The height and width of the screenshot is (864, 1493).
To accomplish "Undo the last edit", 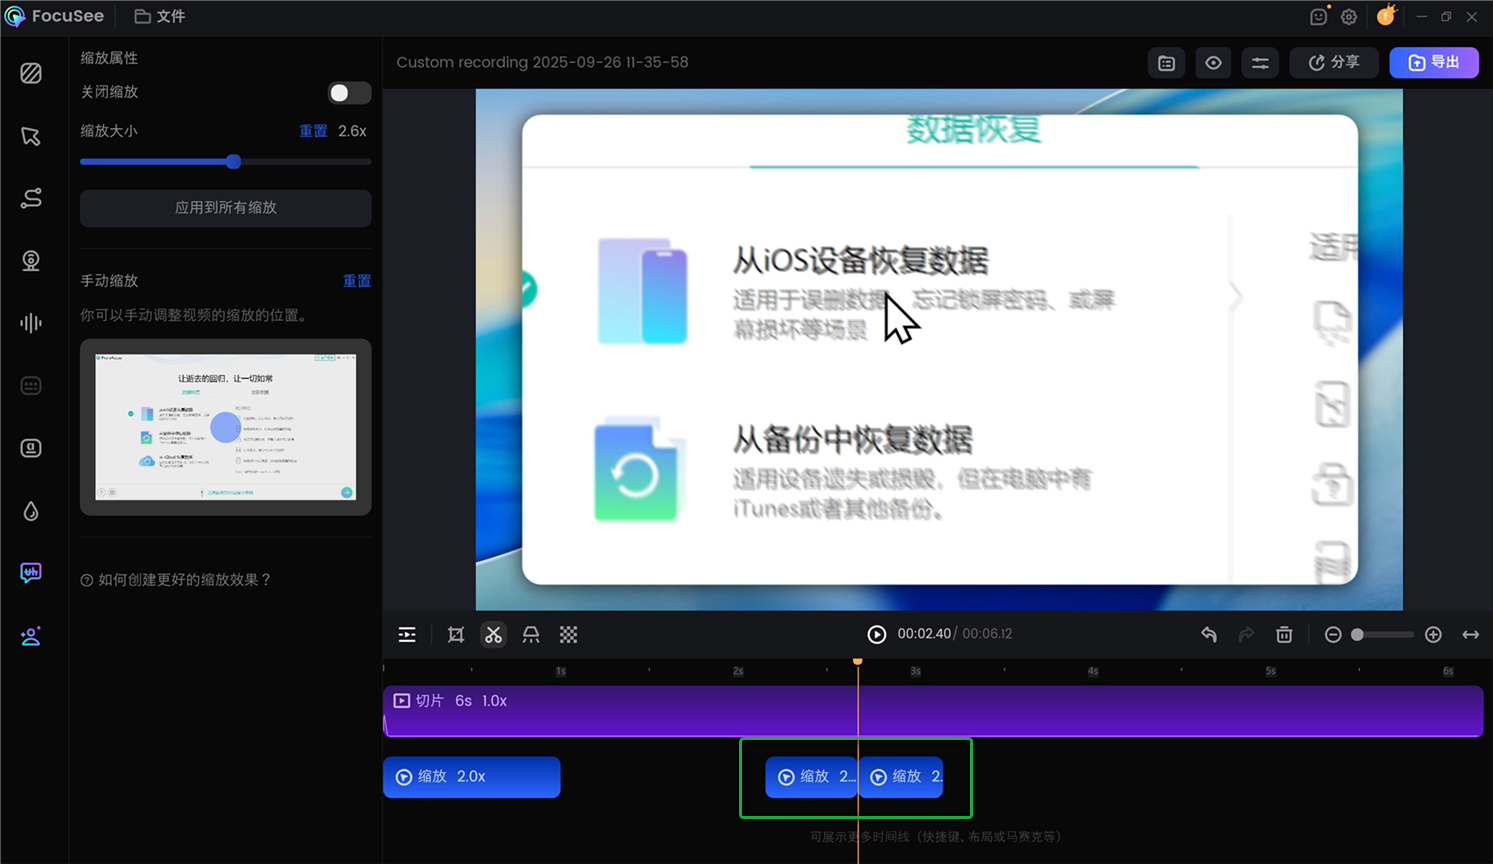I will point(1209,634).
